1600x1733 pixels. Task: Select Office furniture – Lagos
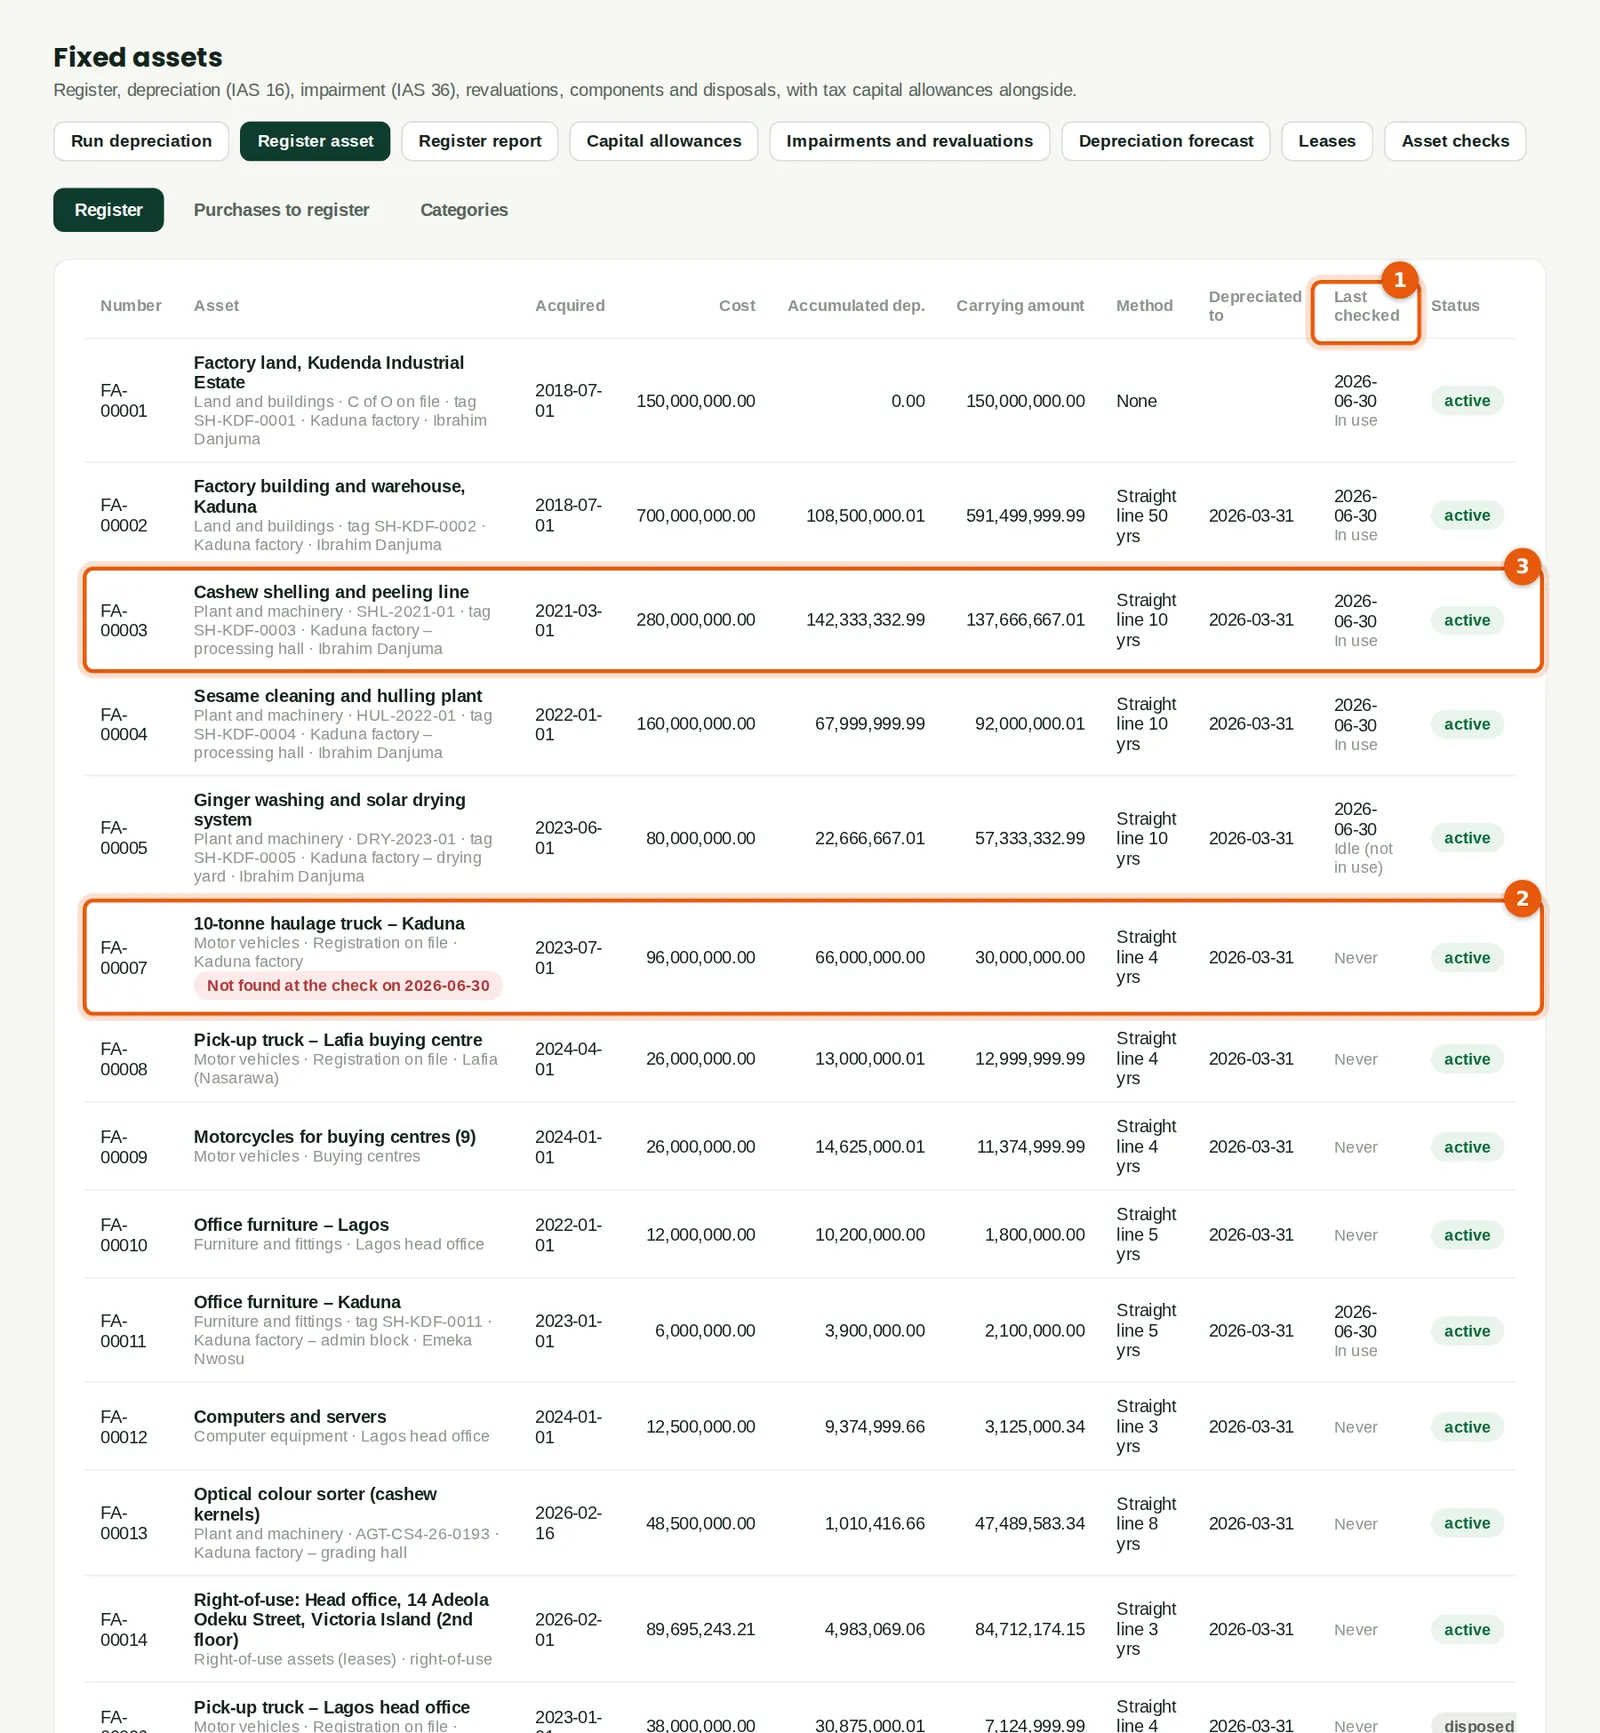pos(291,1225)
